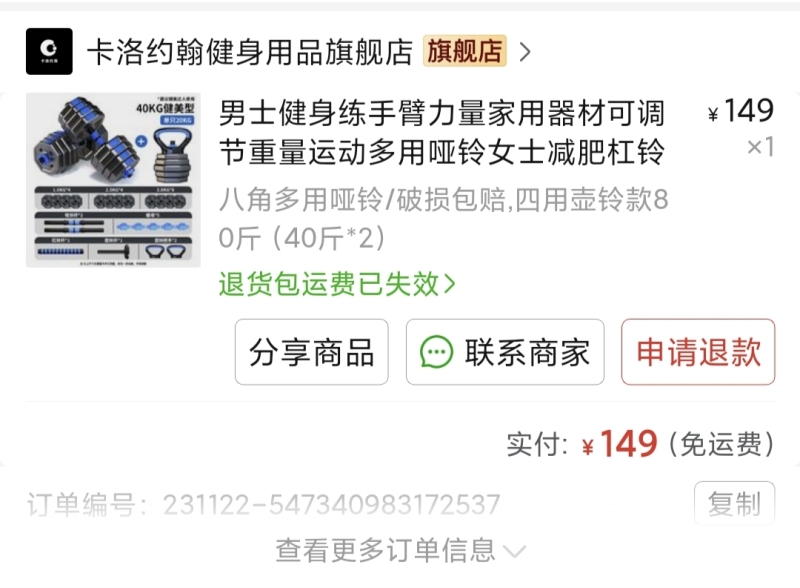Click the 分享商品 button
This screenshot has width=800, height=588.
(311, 352)
